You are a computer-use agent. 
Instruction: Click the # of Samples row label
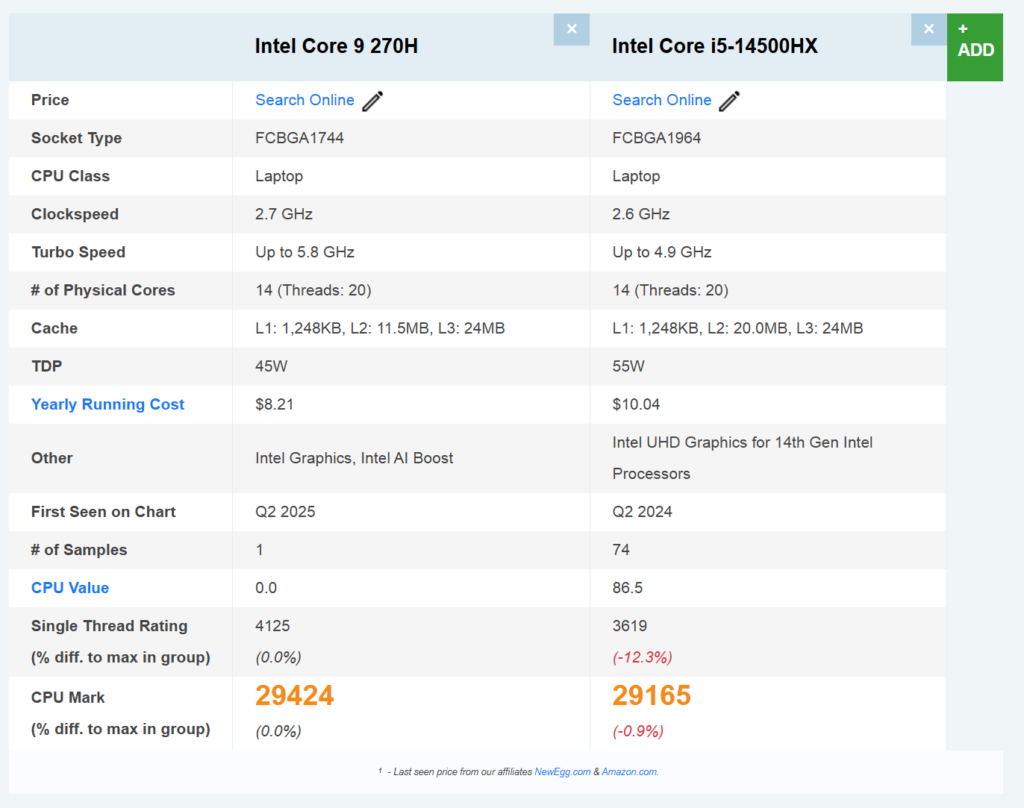79,550
